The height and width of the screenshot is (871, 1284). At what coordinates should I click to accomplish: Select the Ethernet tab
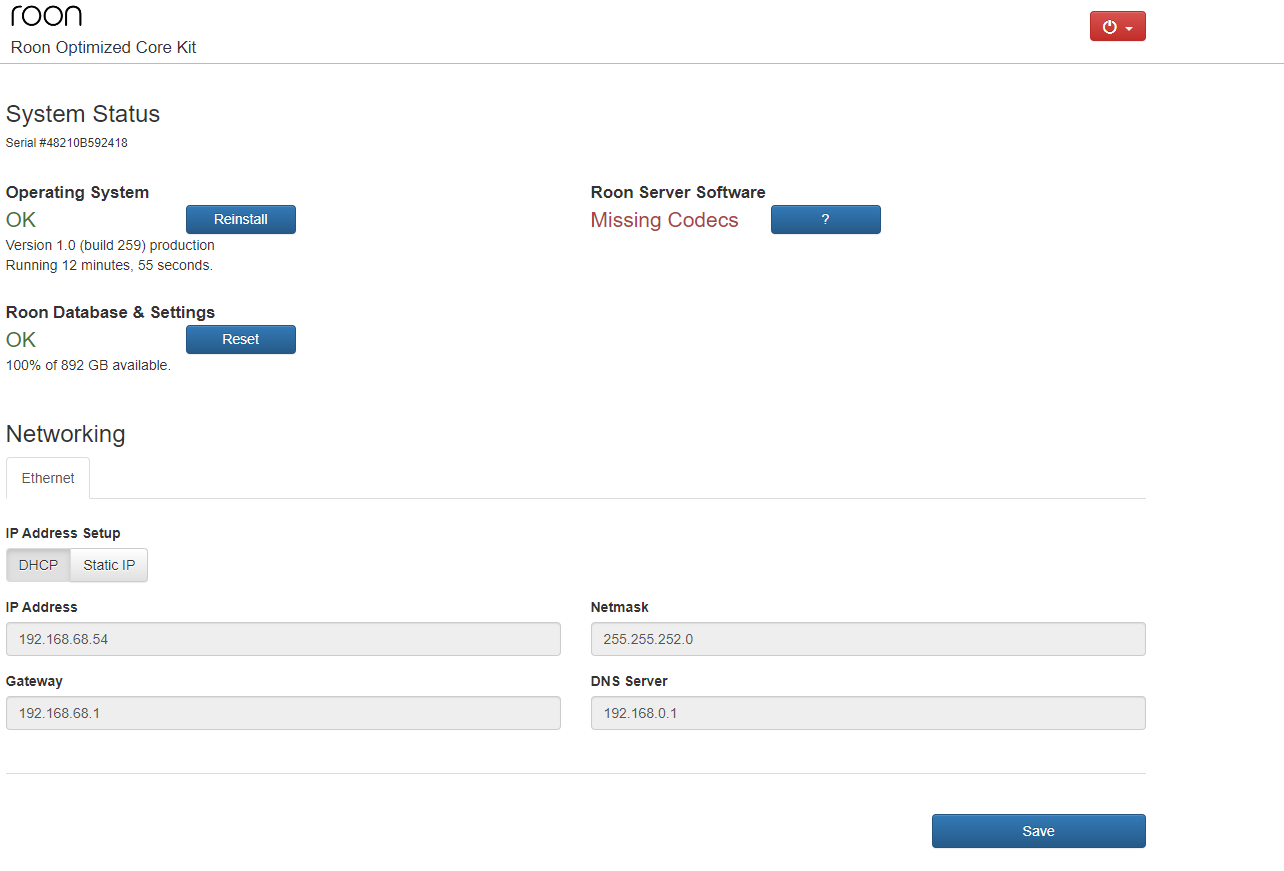[x=48, y=478]
